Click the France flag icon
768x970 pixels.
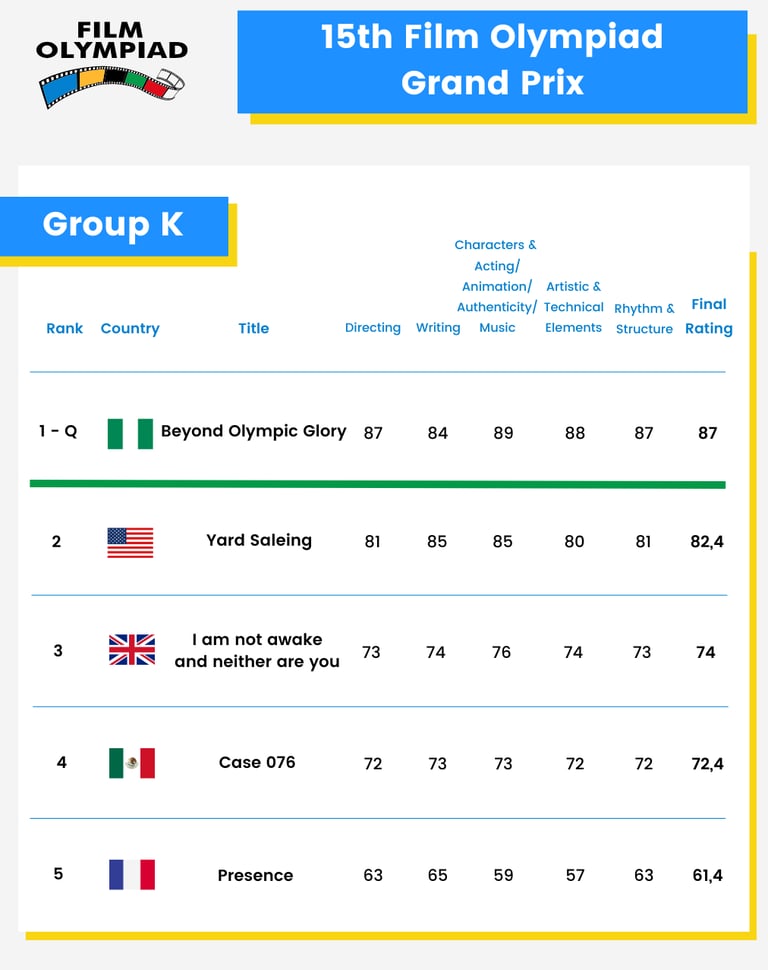coord(131,875)
